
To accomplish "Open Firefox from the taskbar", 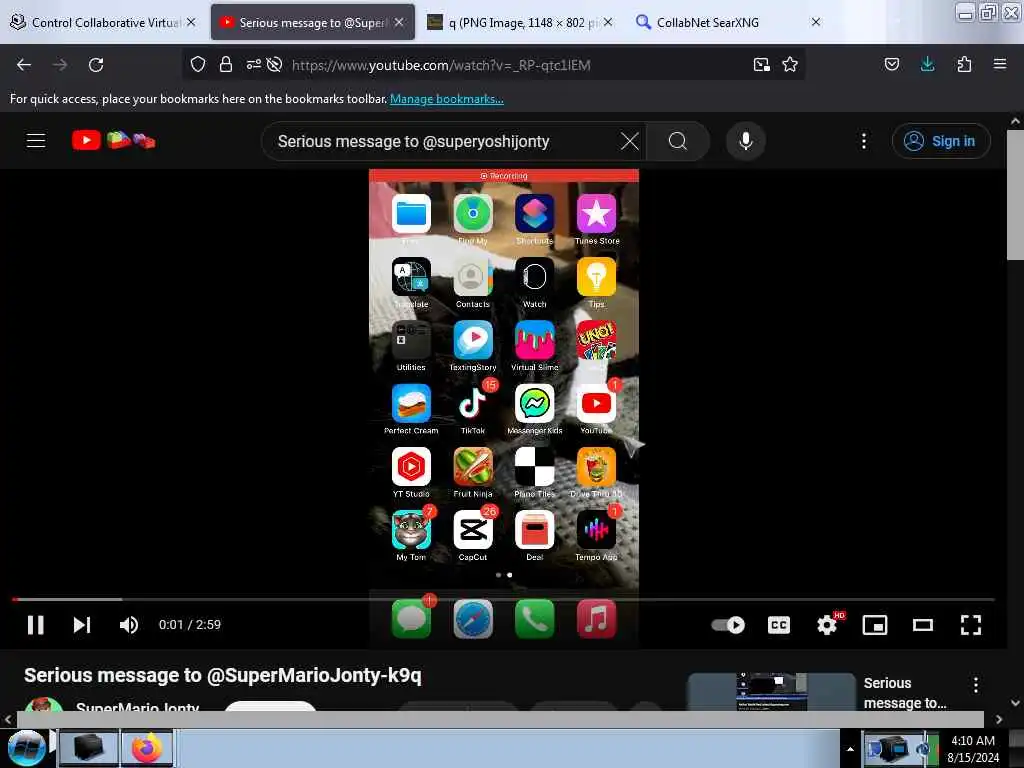I will [x=147, y=748].
